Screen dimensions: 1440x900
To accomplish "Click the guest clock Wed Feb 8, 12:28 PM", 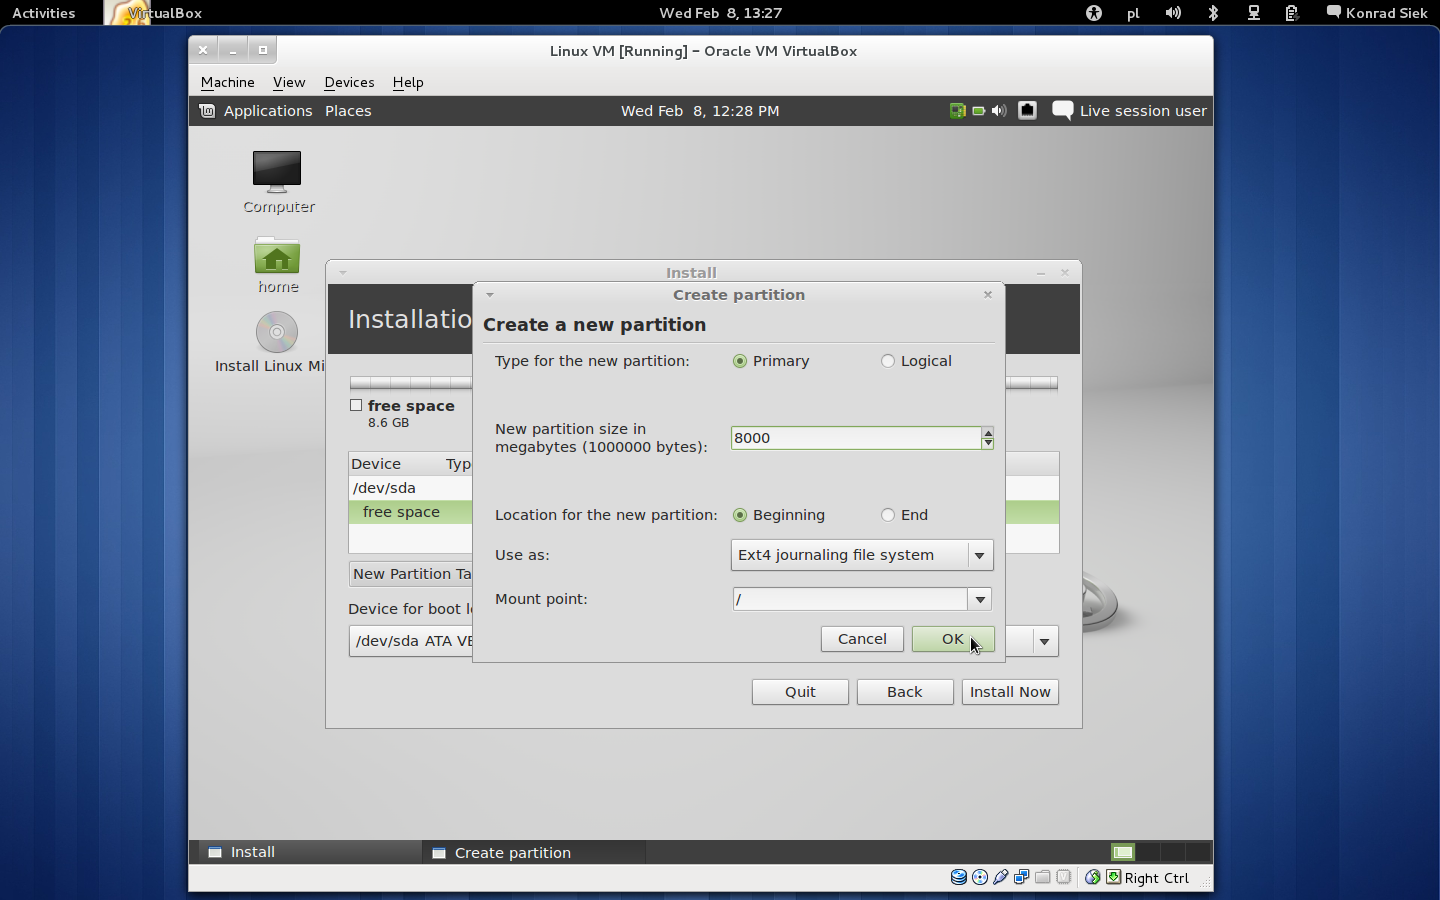I will [x=700, y=111].
